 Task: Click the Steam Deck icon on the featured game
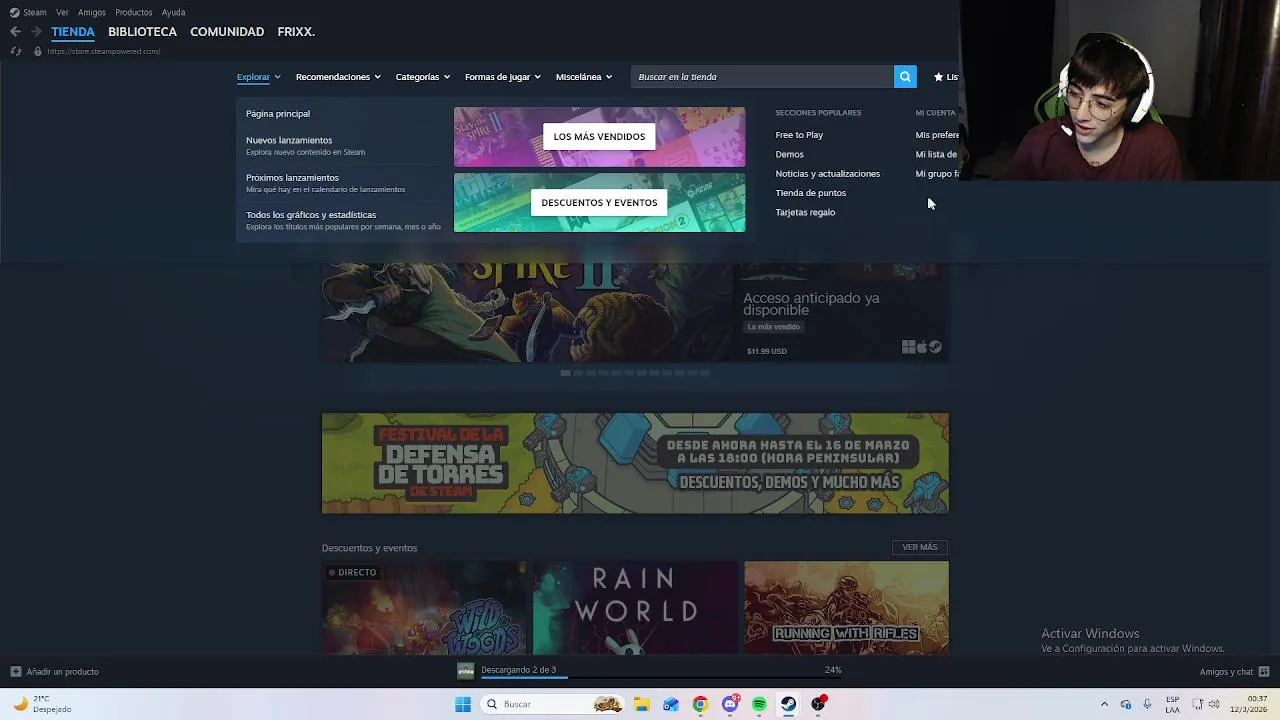click(x=936, y=347)
